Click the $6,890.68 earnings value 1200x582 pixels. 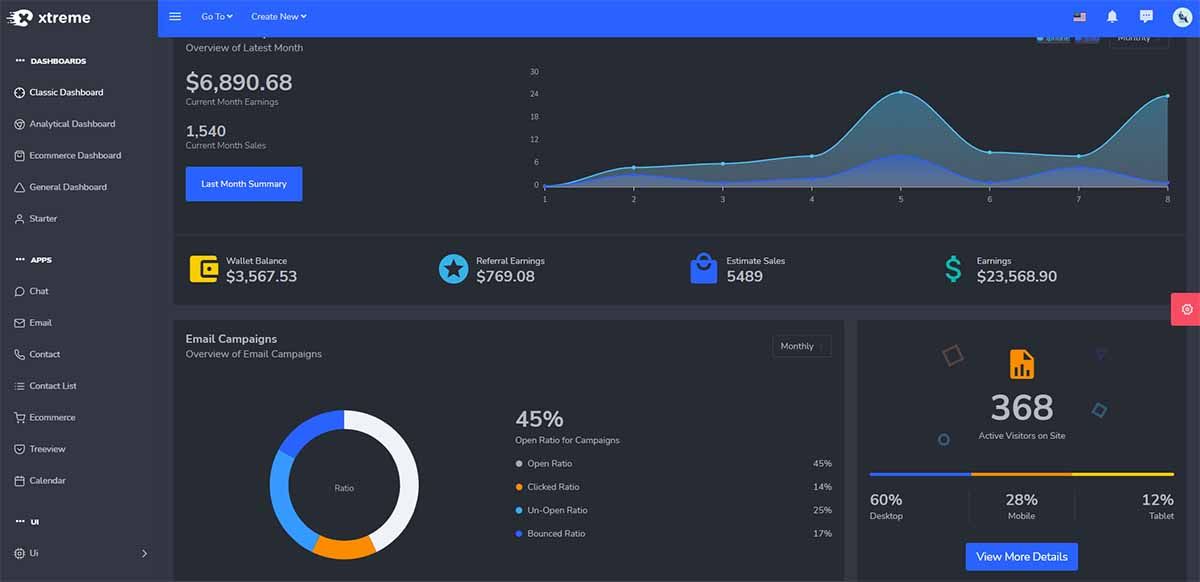click(x=239, y=82)
